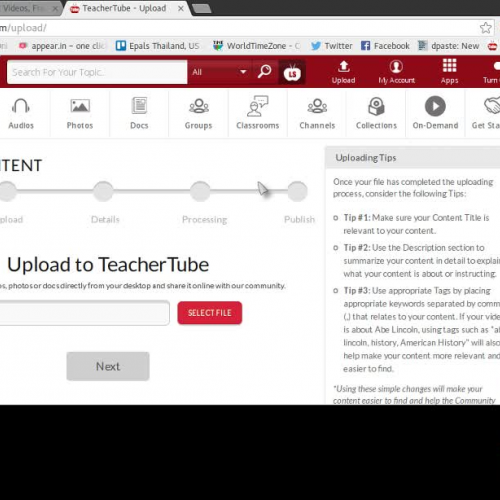Switch to the TeacherTube - Upload tab
The image size is (500, 500).
tap(124, 8)
